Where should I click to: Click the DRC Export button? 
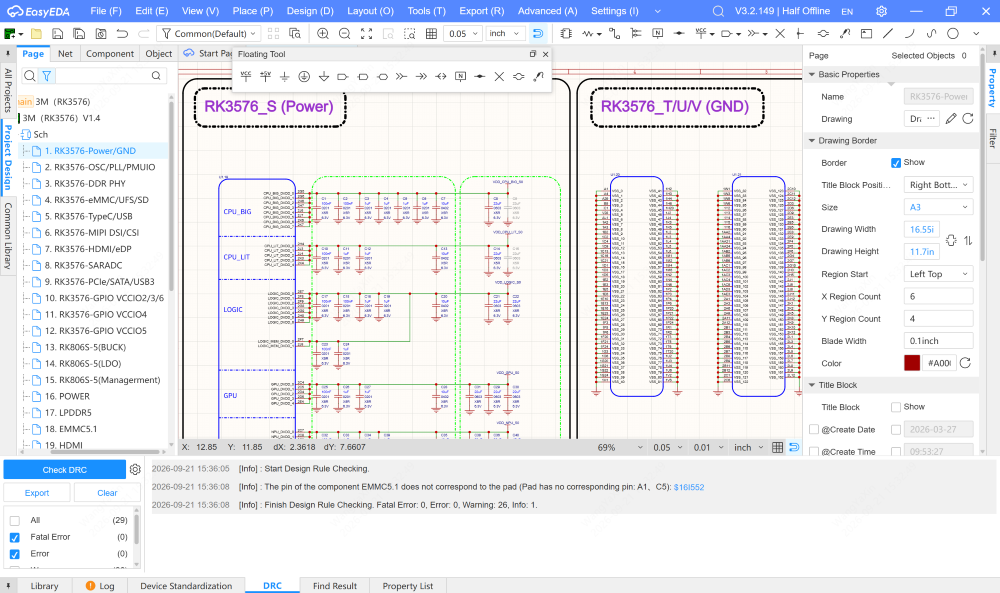[37, 493]
